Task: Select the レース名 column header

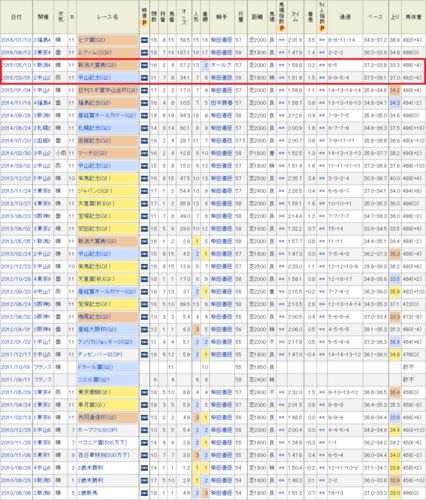Action: point(108,17)
